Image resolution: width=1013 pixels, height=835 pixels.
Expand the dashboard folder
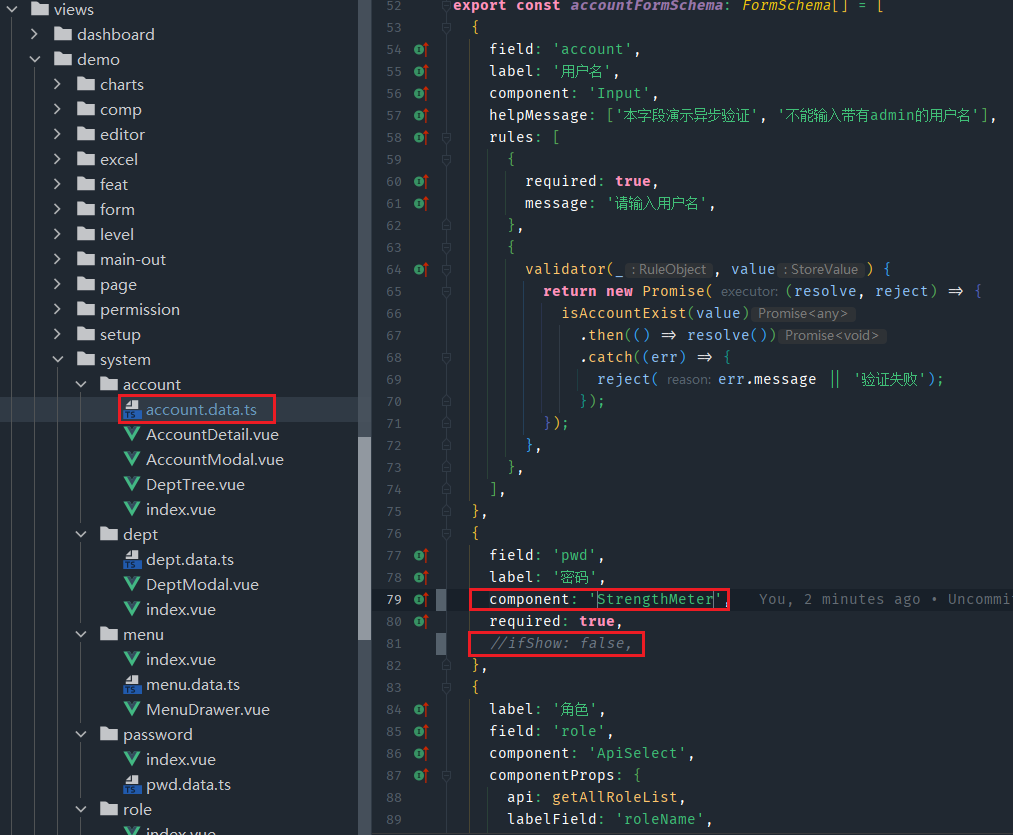[33, 34]
